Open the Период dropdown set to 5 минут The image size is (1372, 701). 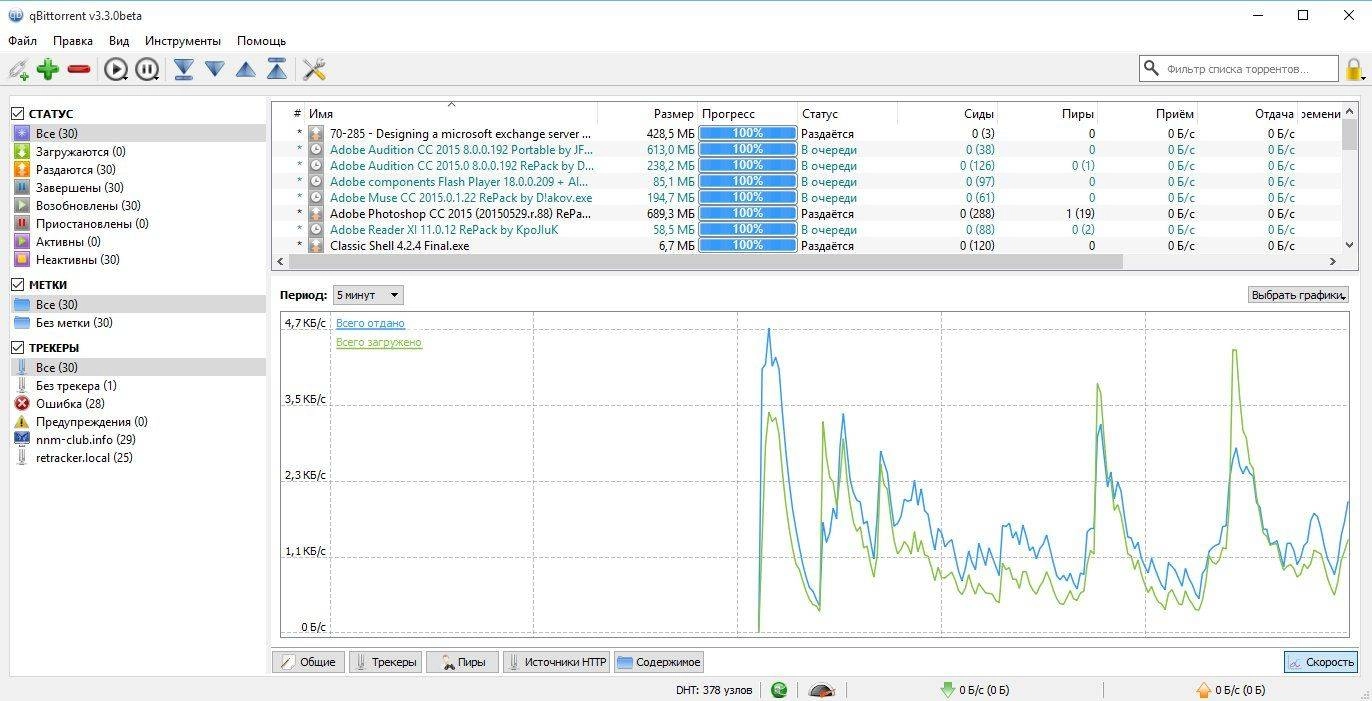pyautogui.click(x=368, y=295)
